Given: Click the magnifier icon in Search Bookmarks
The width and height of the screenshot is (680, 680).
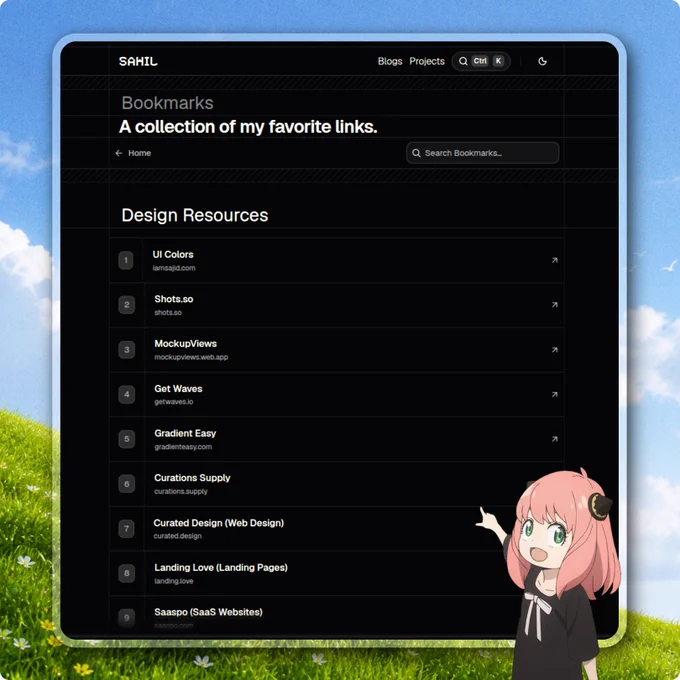Looking at the screenshot, I should coord(416,153).
